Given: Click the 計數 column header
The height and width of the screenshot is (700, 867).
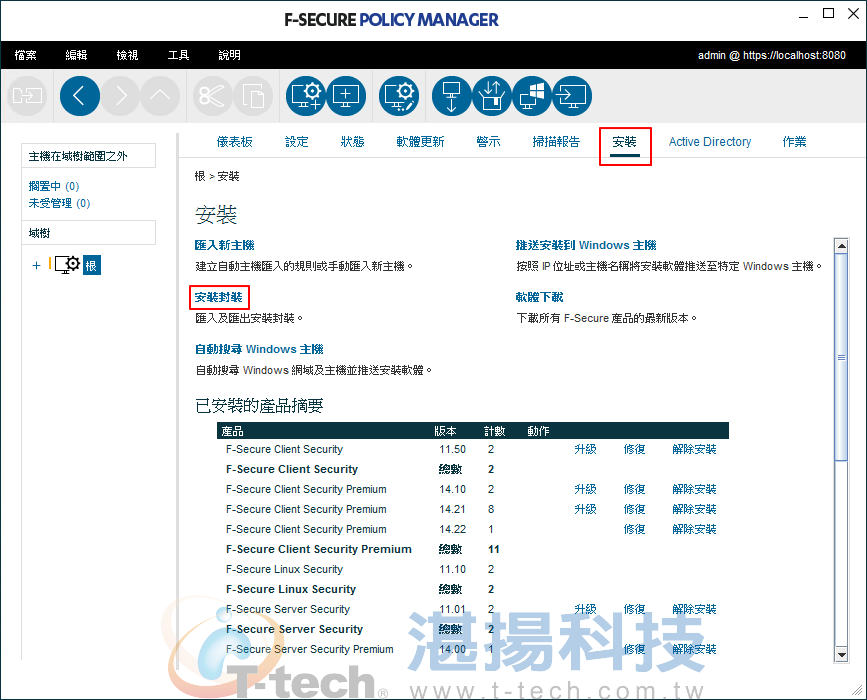Looking at the screenshot, I should click(x=495, y=431).
